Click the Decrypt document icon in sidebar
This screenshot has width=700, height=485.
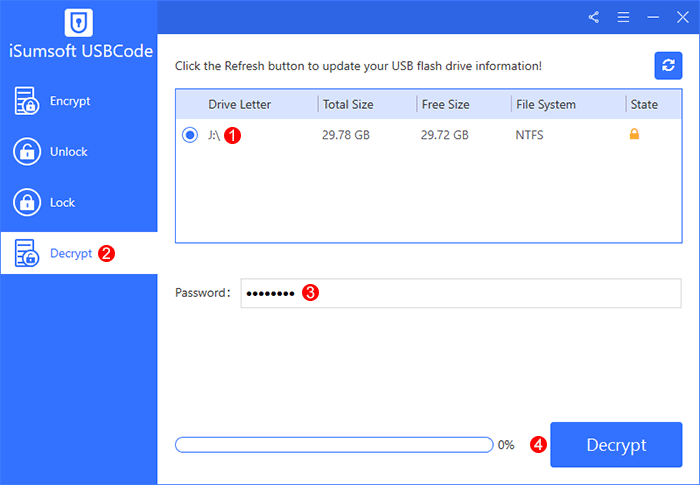coord(26,253)
